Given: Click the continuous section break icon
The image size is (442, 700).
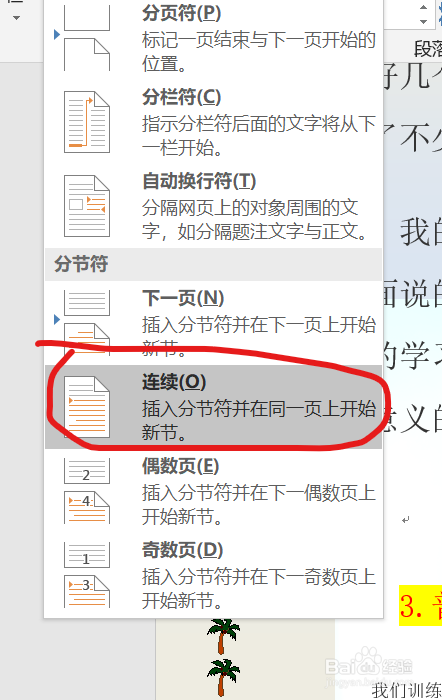Looking at the screenshot, I should 87,407.
